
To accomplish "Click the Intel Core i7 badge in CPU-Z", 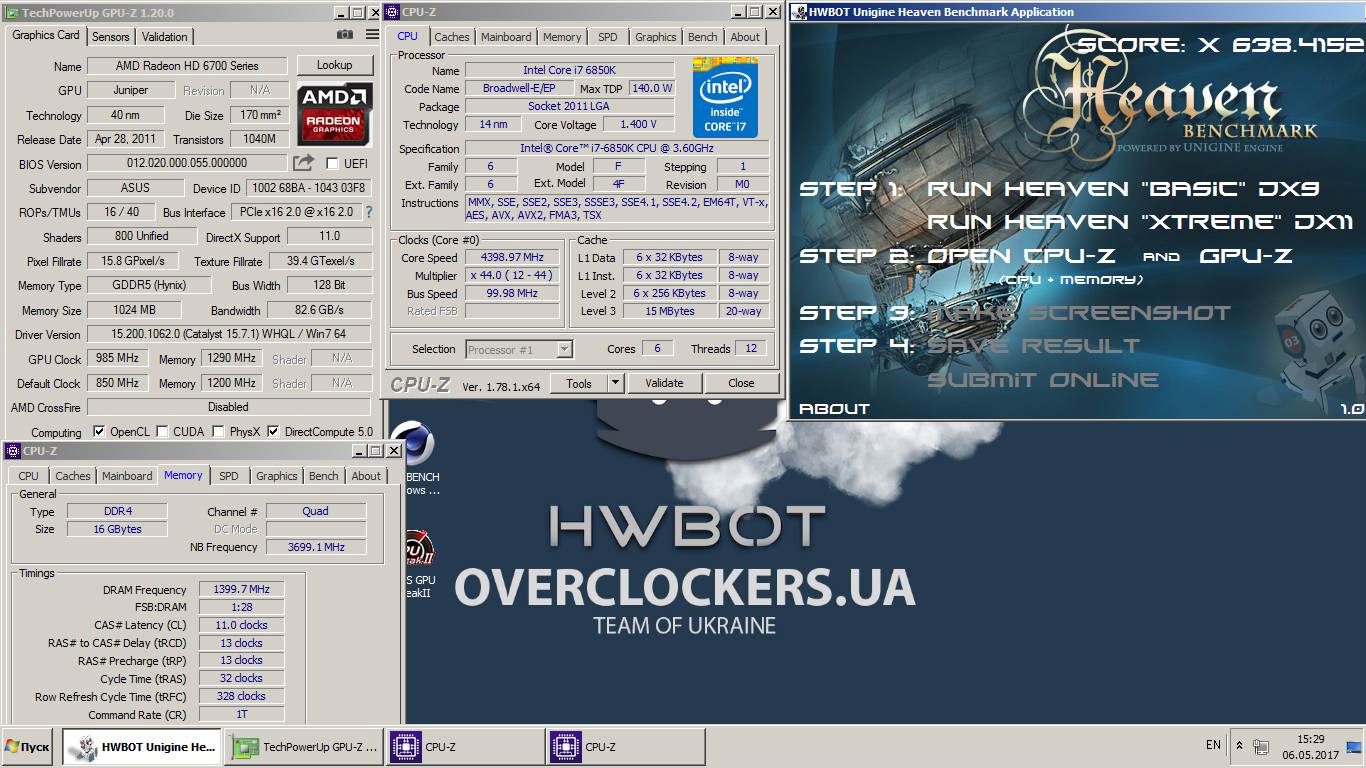I will 725,98.
